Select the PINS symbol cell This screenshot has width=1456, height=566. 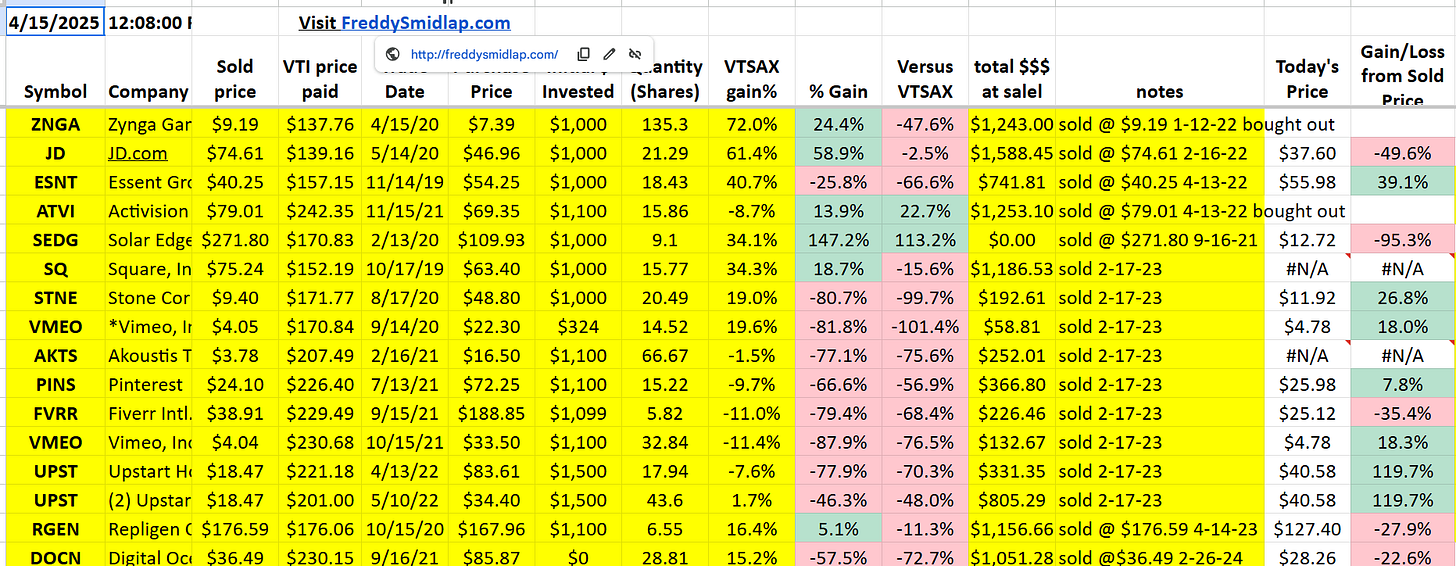pyautogui.click(x=55, y=384)
